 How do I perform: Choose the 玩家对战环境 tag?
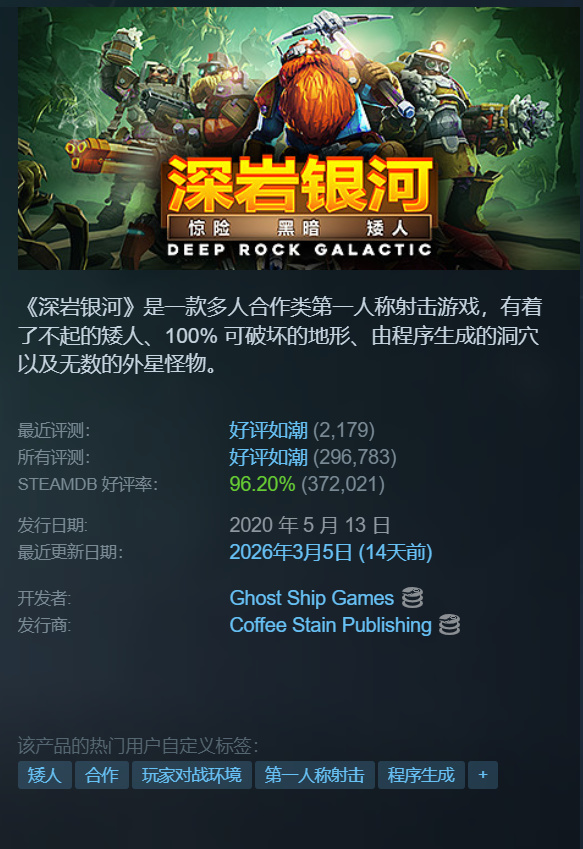(x=192, y=775)
